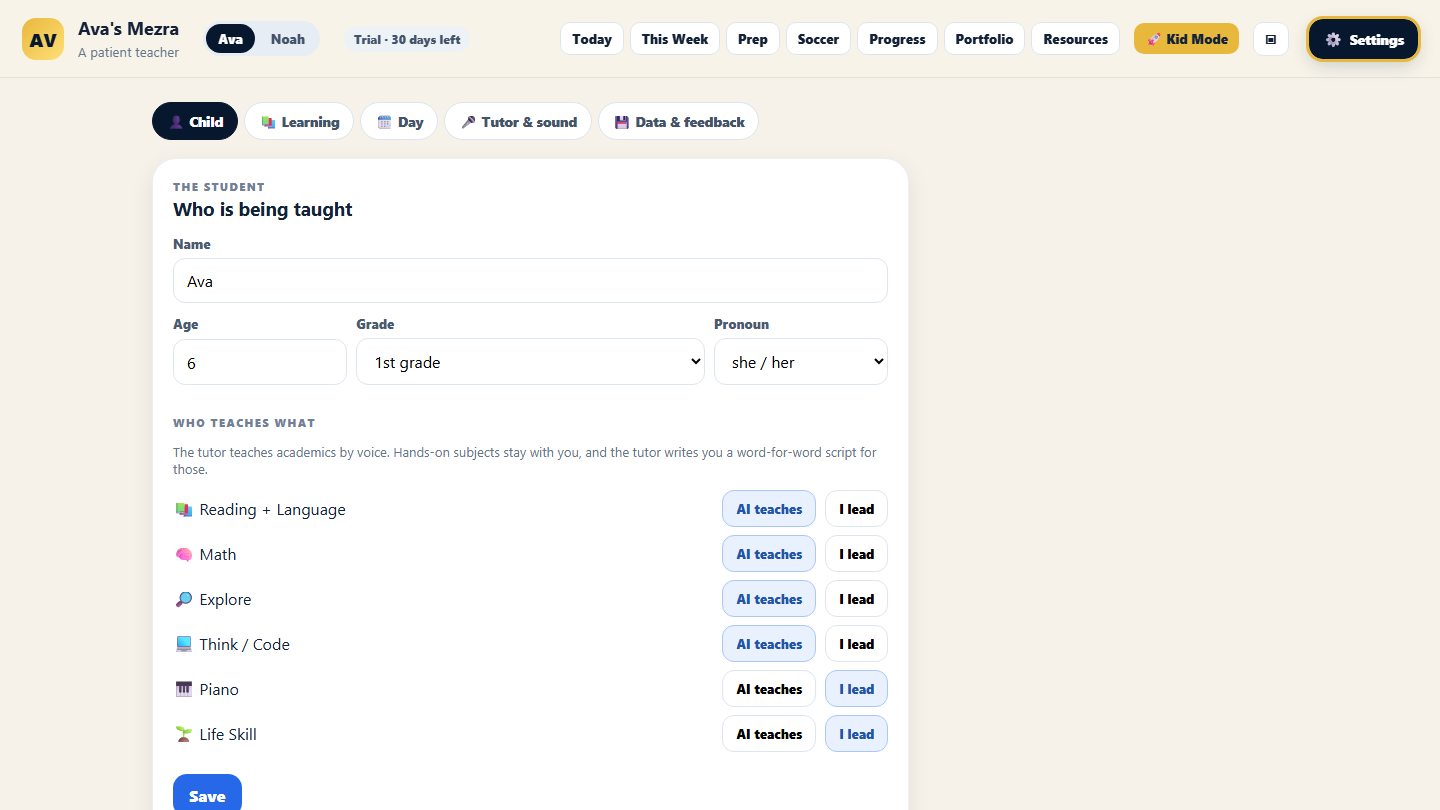Open the Day settings tab

click(x=399, y=122)
